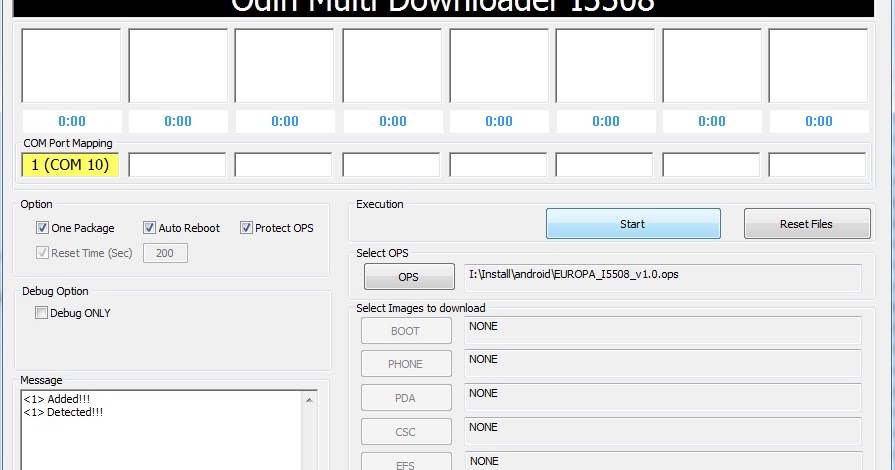
Task: Open the OPS file selector button
Action: click(409, 277)
